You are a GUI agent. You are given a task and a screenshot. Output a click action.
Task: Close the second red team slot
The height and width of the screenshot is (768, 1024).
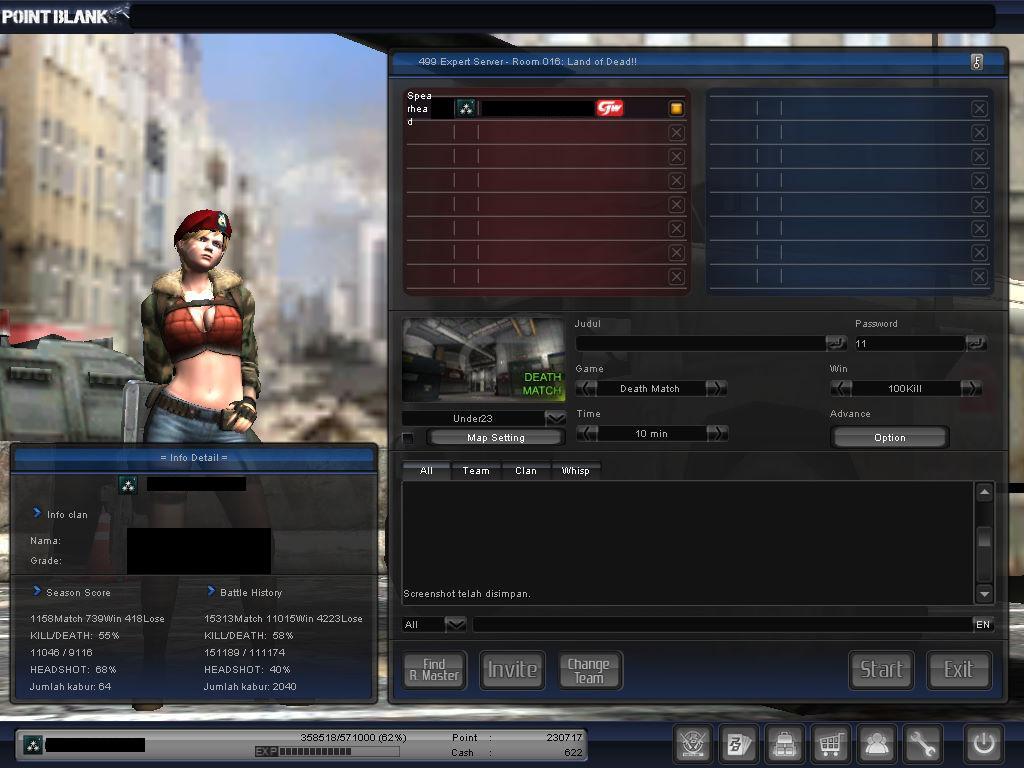click(x=677, y=133)
